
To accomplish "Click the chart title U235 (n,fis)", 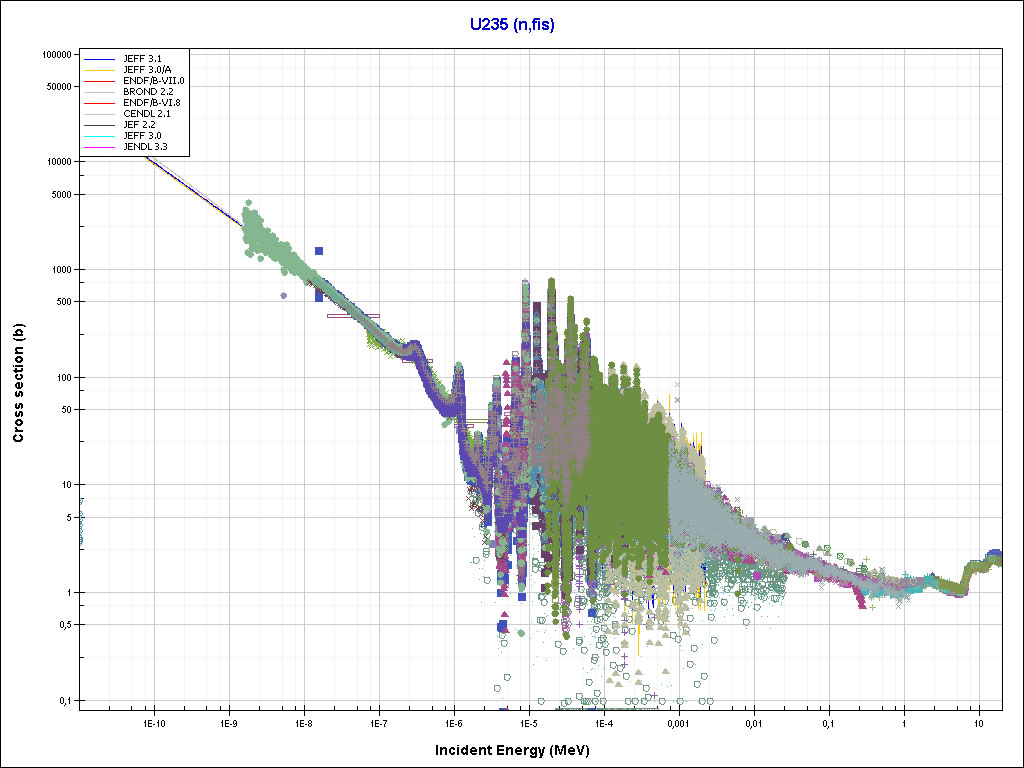I will [x=512, y=25].
